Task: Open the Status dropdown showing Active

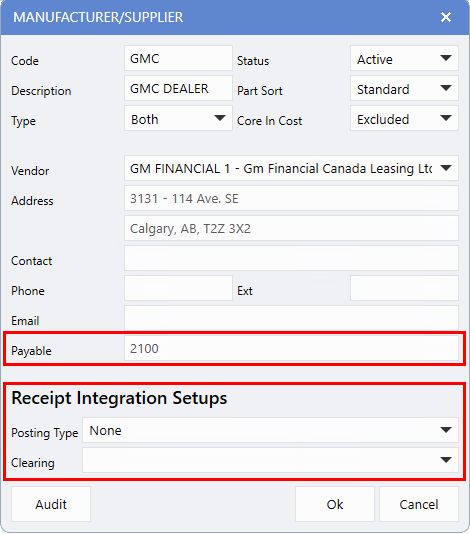Action: 404,59
